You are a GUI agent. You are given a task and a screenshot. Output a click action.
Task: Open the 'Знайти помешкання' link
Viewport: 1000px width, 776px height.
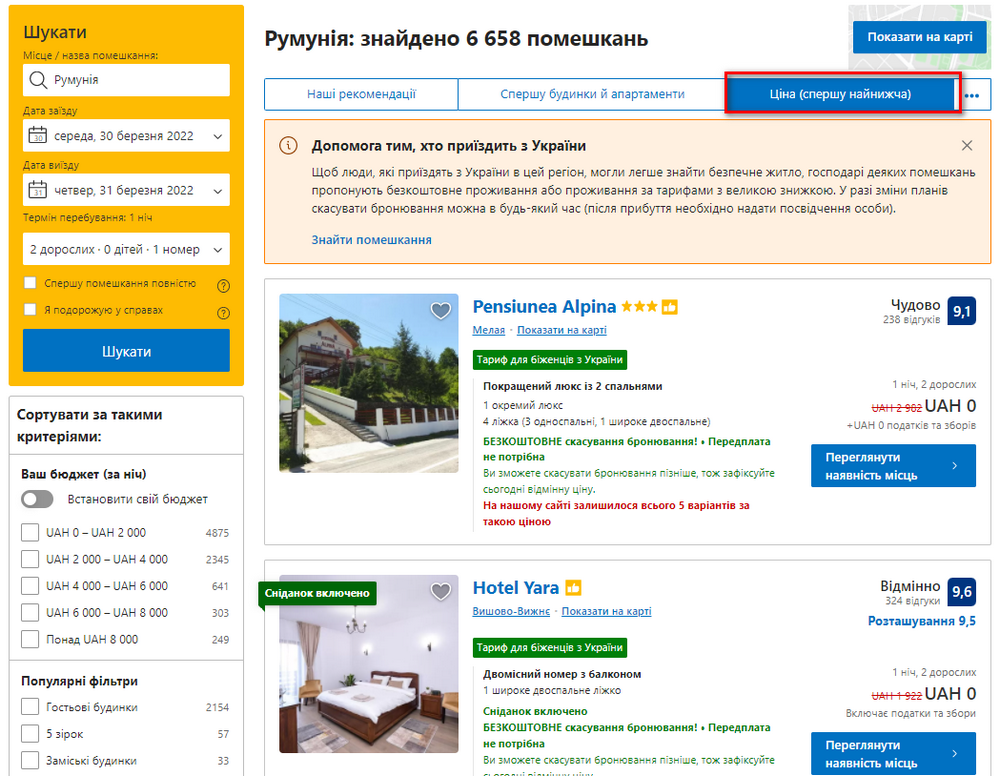click(x=371, y=240)
